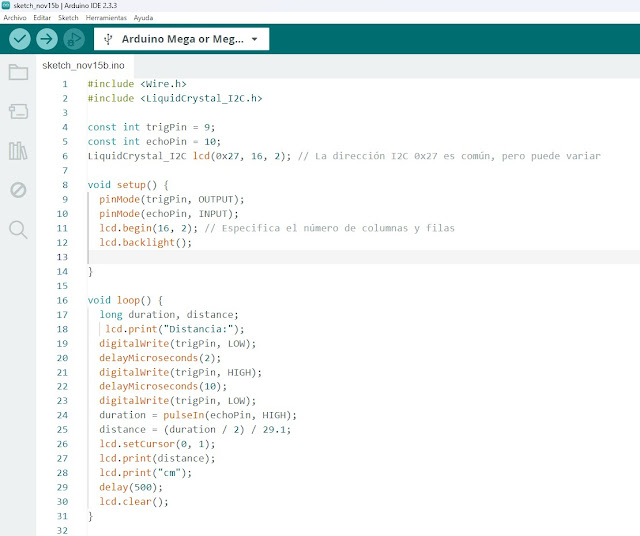Viewport: 640px width, 536px height.
Task: Click 'pinMode(trigPin, OUTPUT);' line
Action: point(171,199)
